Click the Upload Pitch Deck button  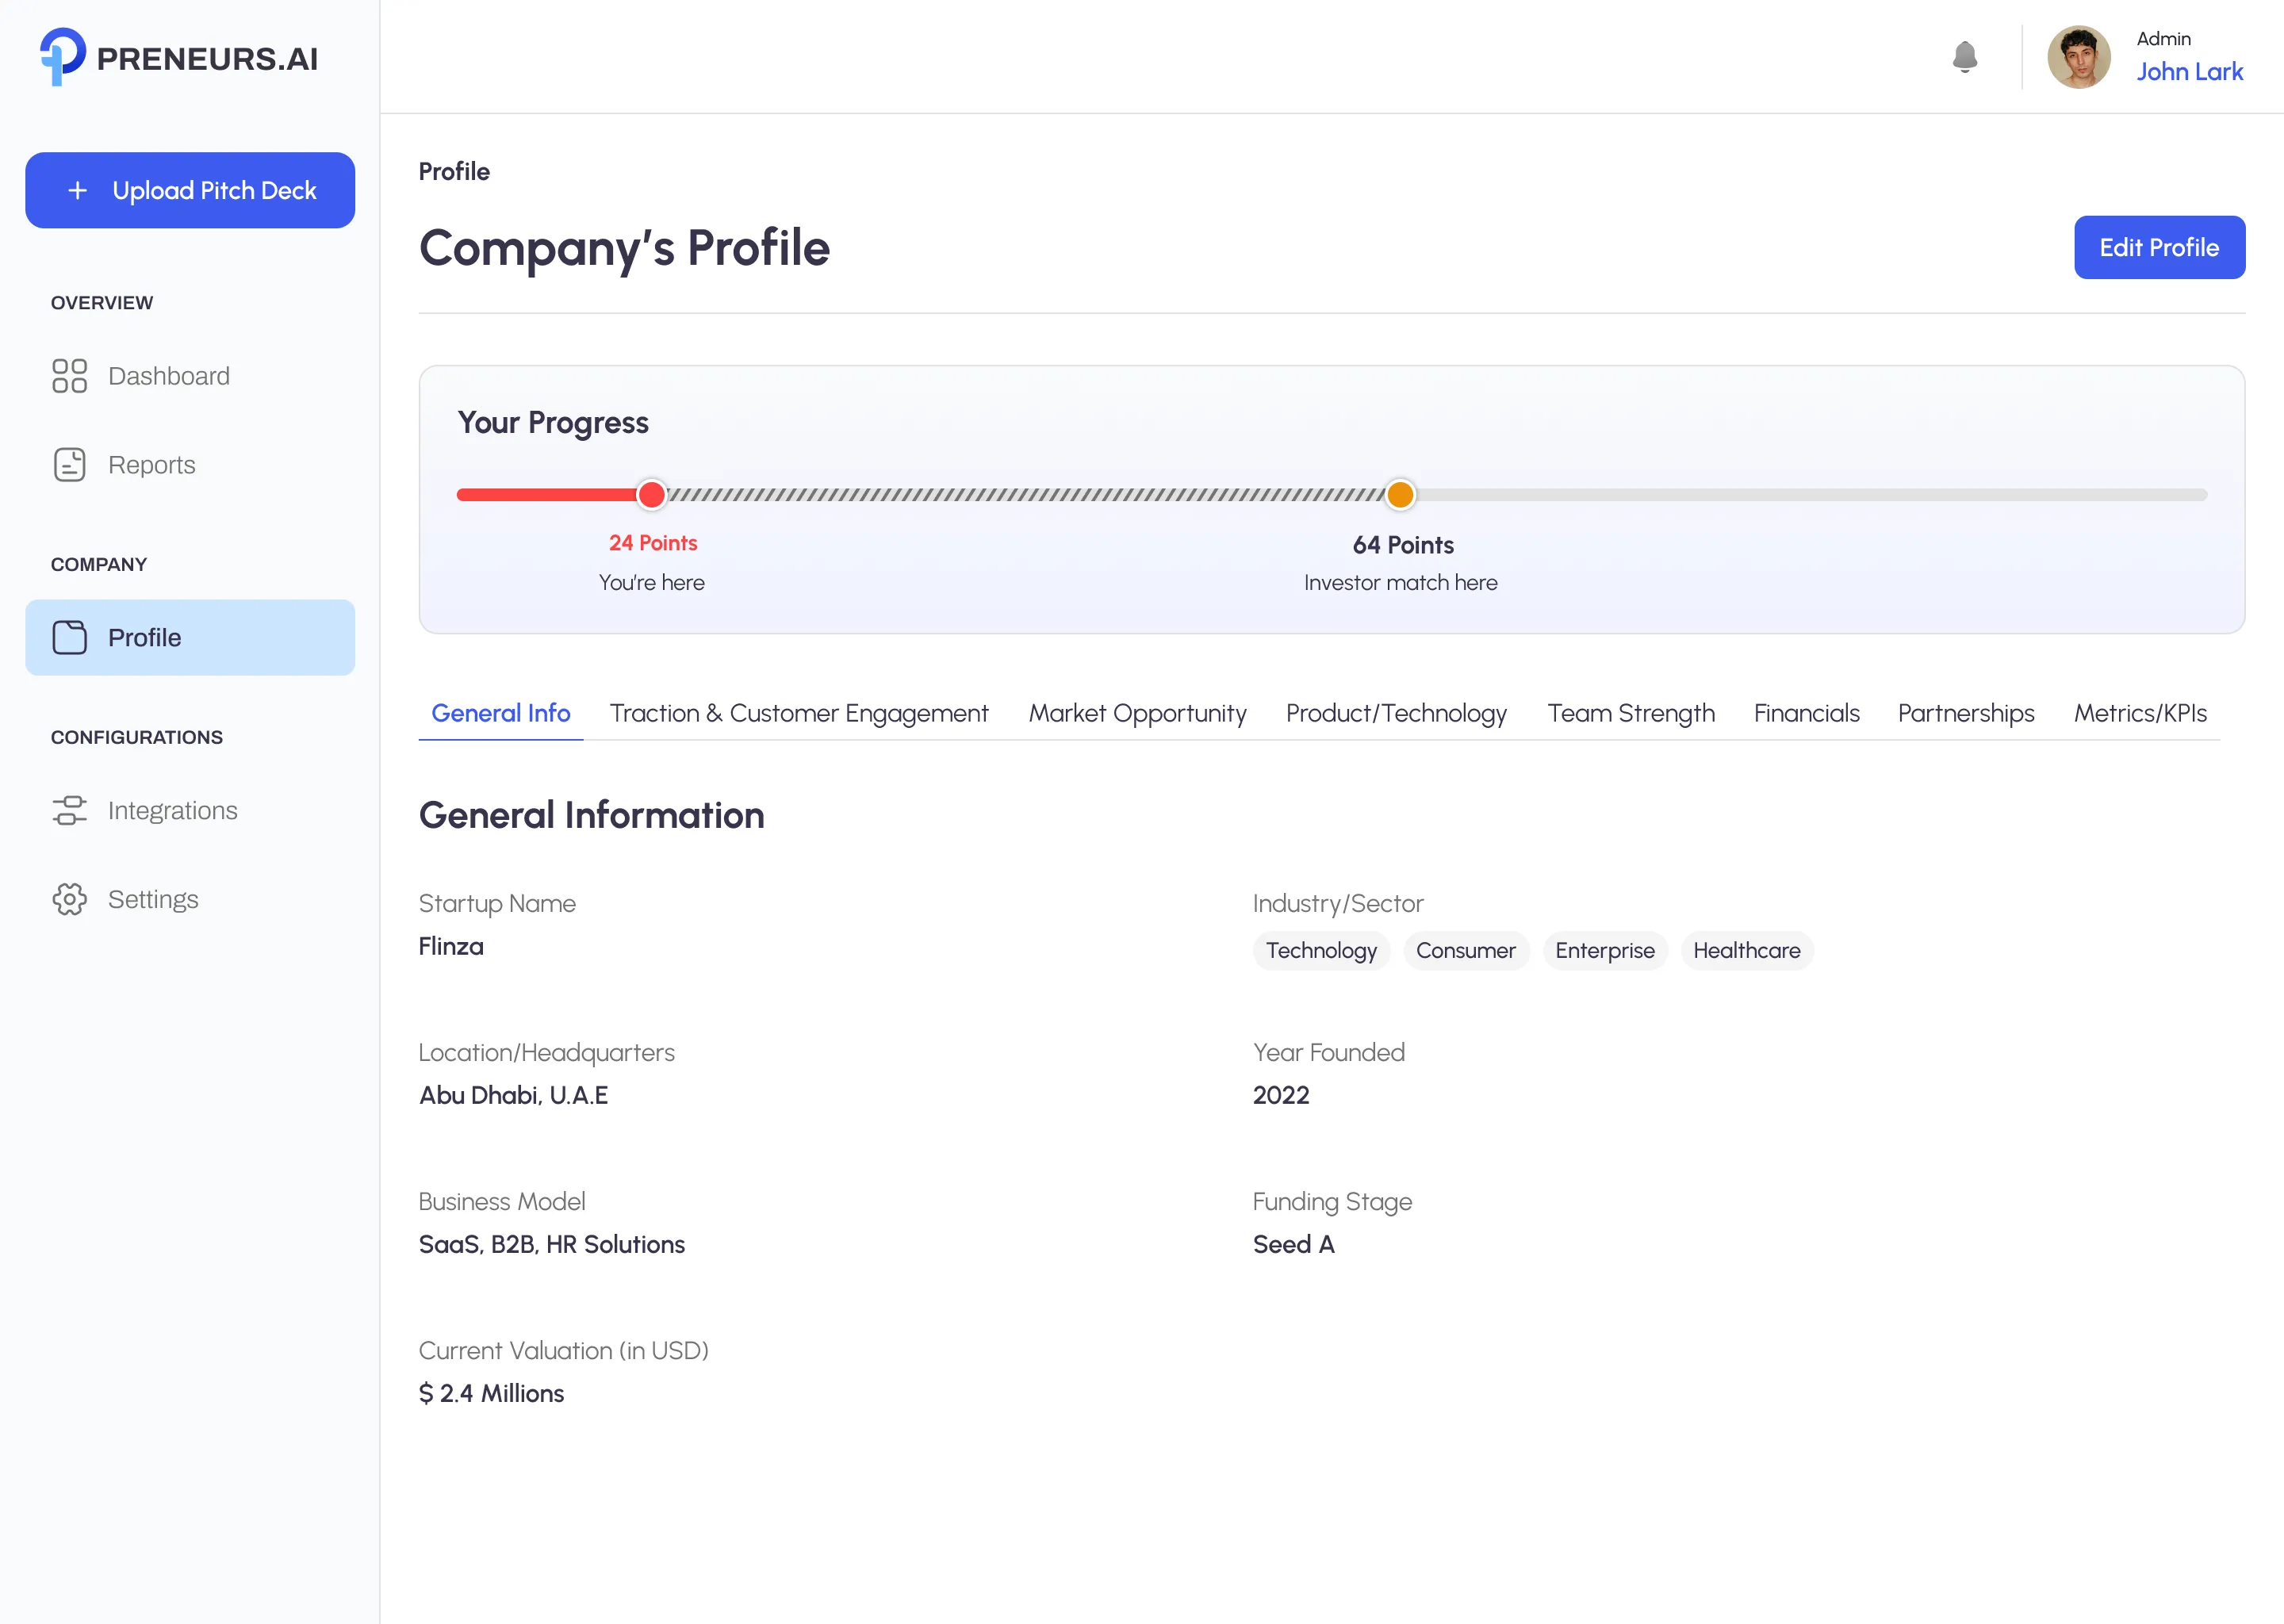pos(190,190)
